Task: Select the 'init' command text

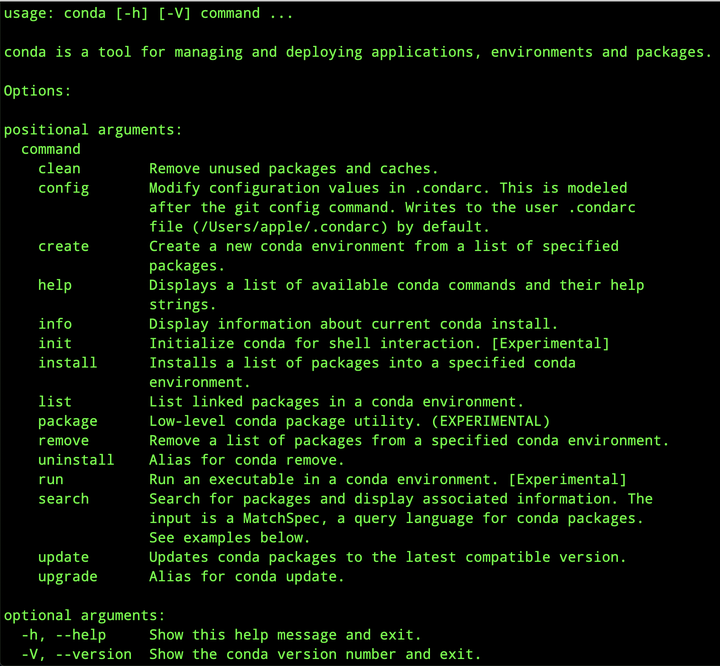Action: click(55, 343)
